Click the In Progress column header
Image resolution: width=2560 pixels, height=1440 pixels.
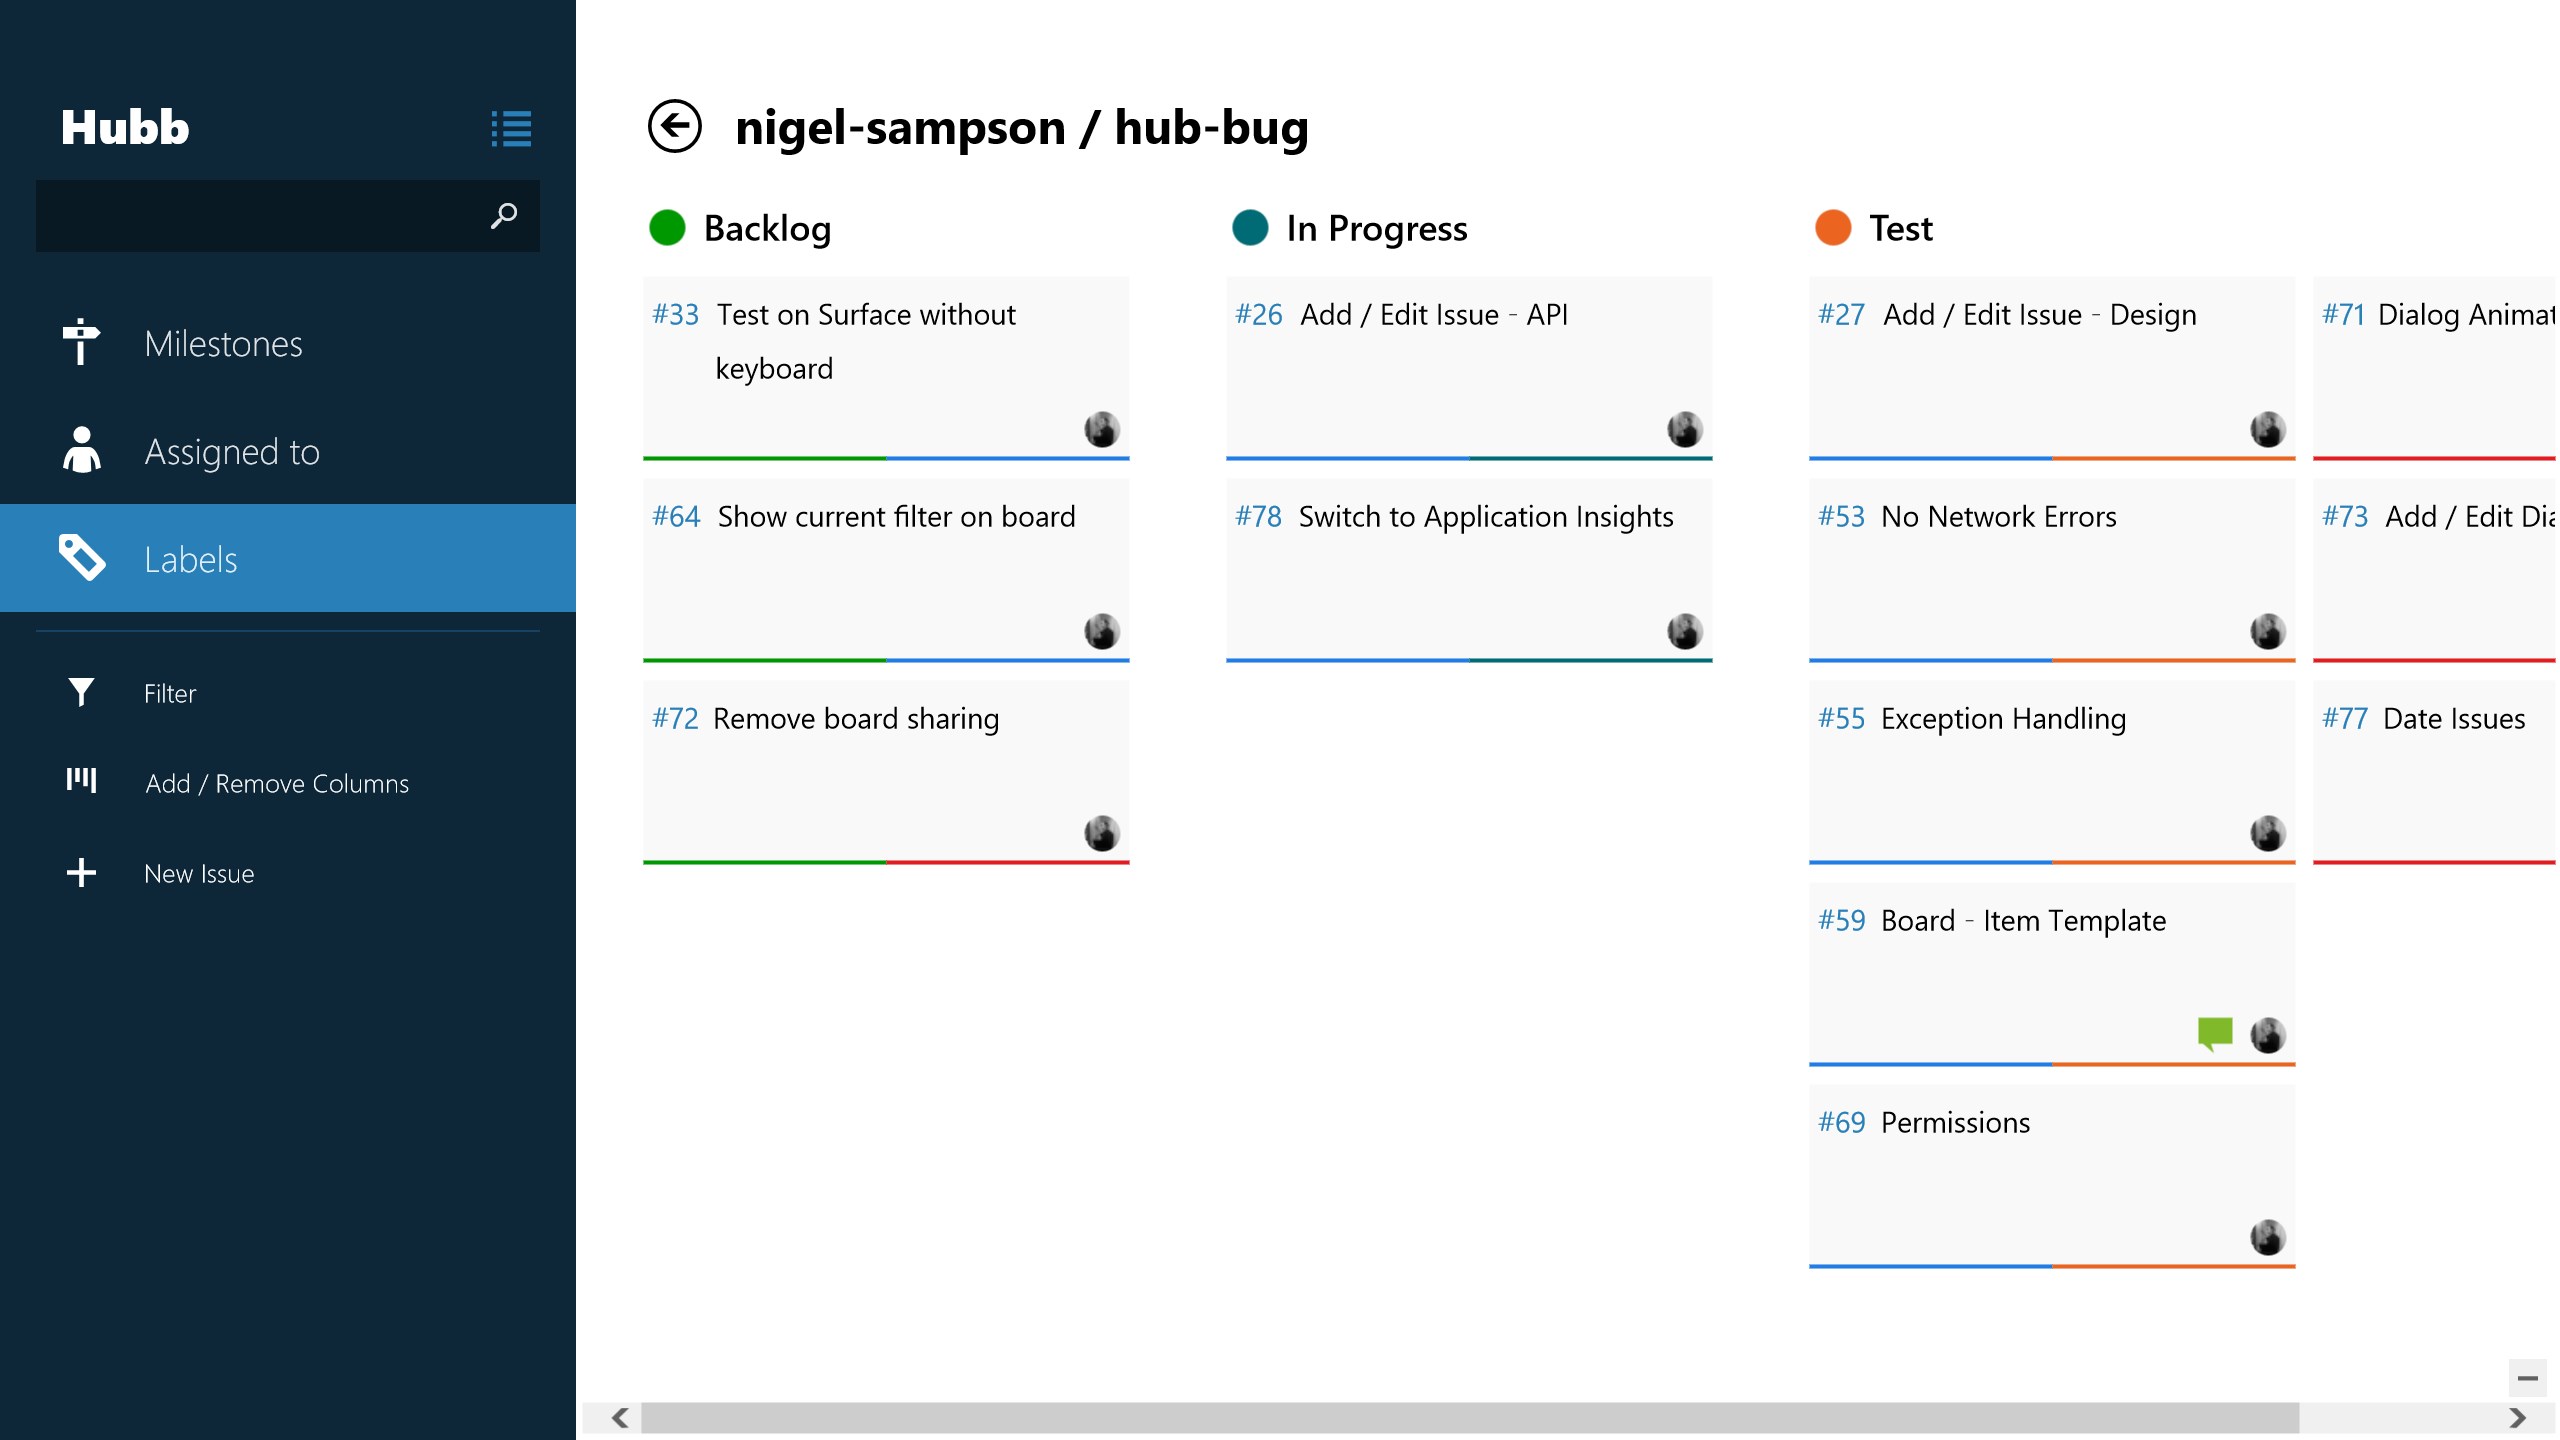tap(1376, 229)
